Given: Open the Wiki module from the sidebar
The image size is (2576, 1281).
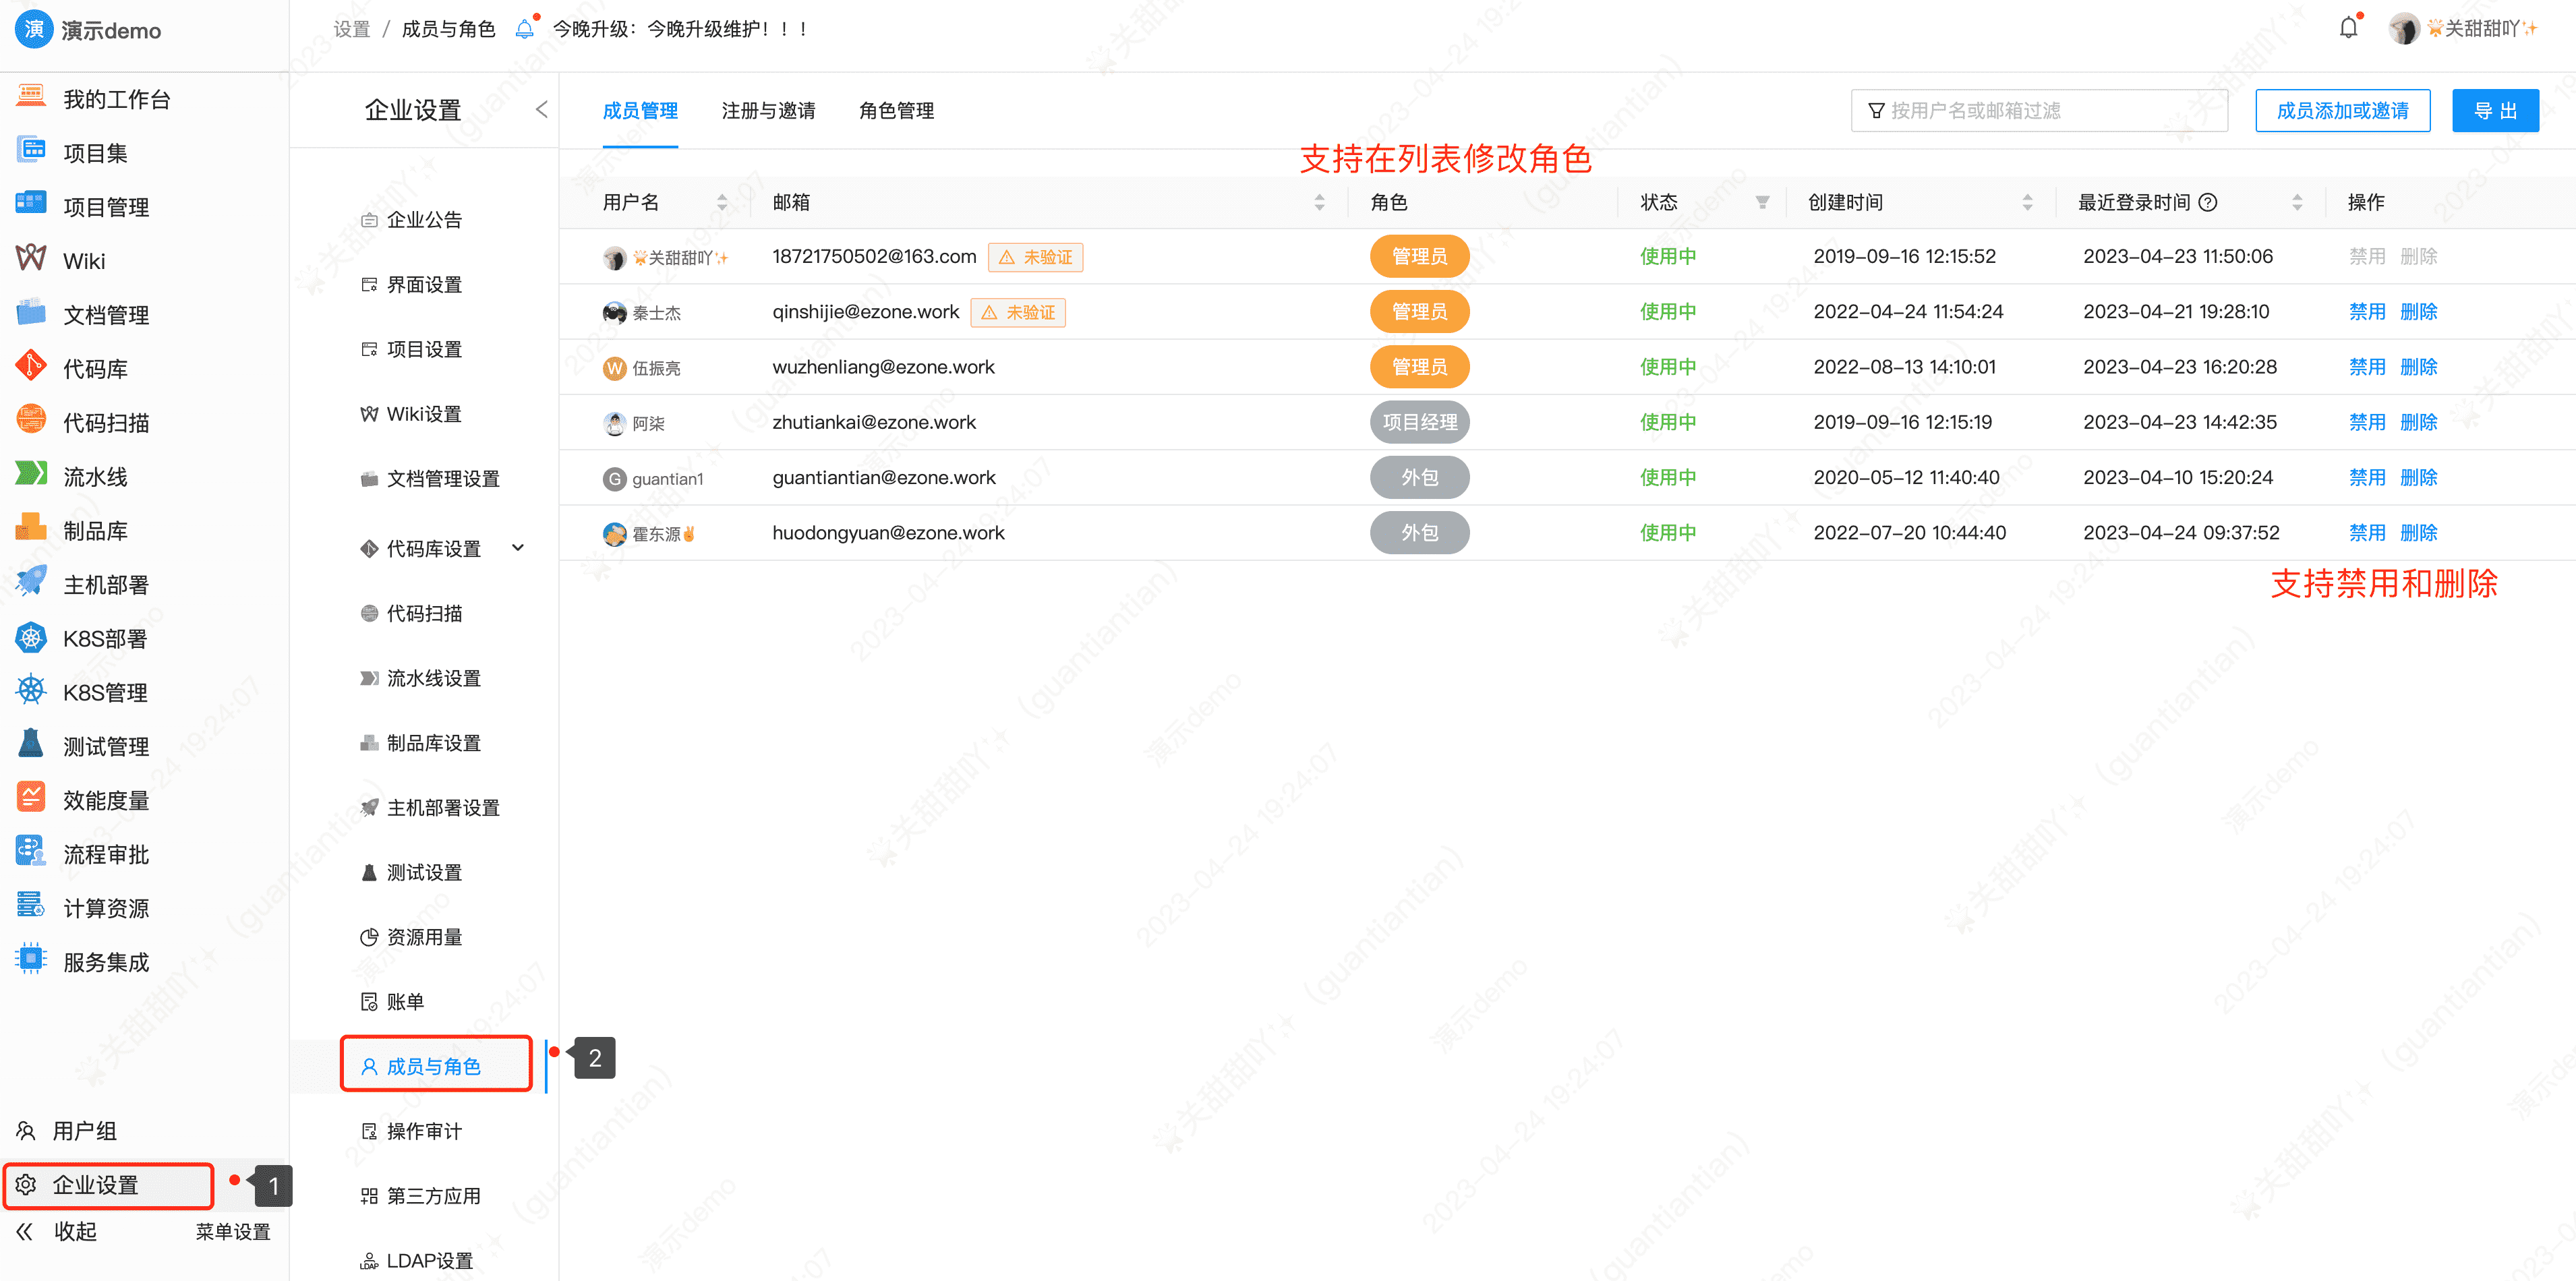Looking at the screenshot, I should (84, 260).
